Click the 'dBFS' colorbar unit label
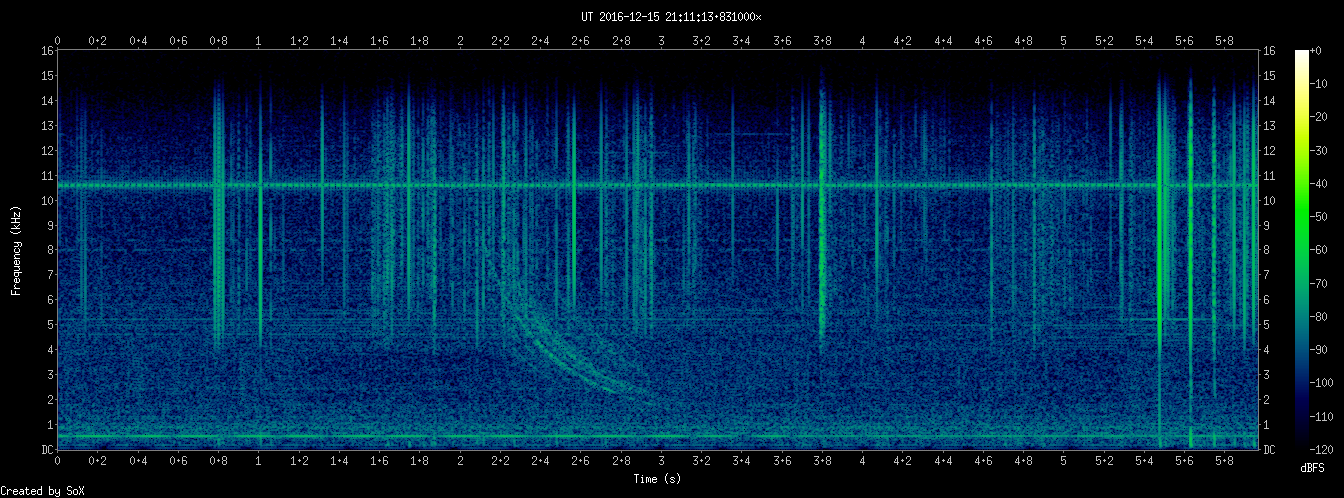This screenshot has height=498, width=1344. (x=1313, y=468)
